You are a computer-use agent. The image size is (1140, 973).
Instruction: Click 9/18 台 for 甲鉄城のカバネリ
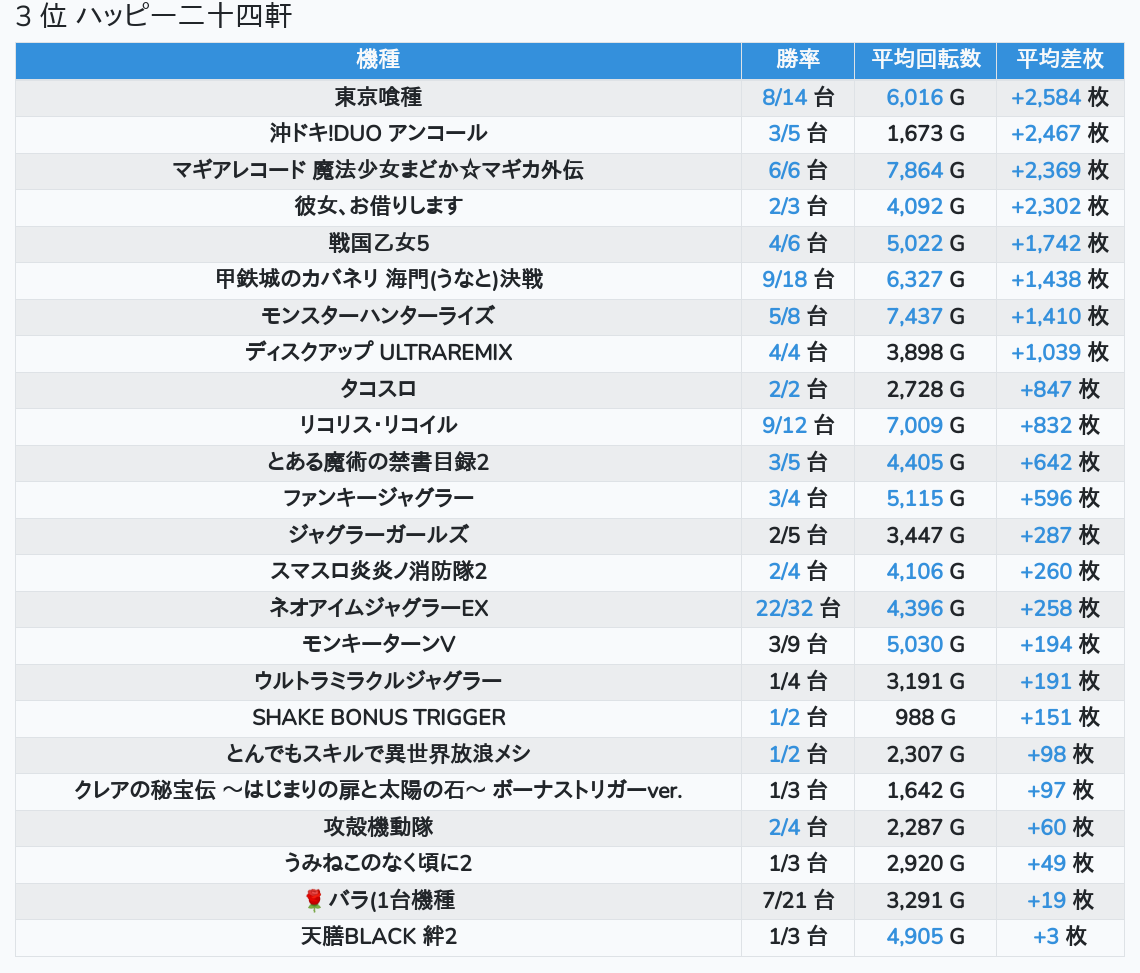(798, 279)
